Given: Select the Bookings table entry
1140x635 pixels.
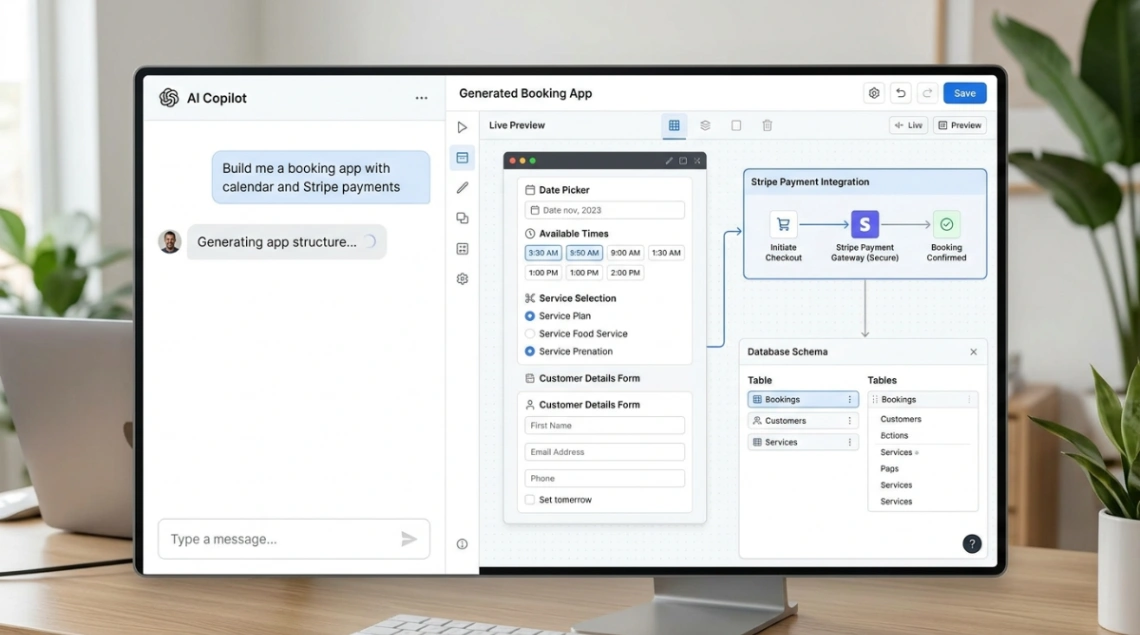Looking at the screenshot, I should pos(803,399).
